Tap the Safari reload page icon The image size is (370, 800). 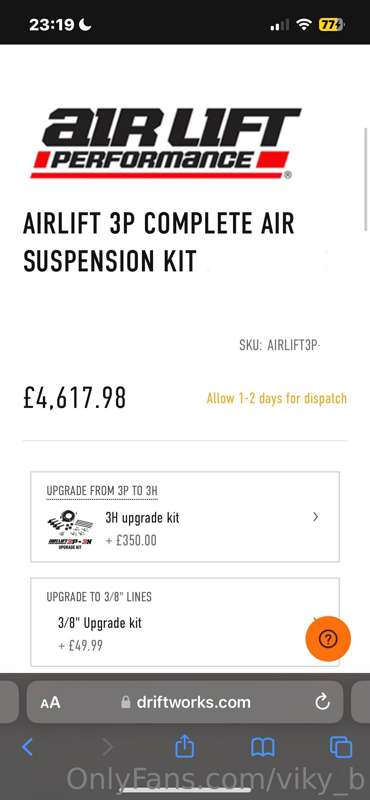coord(323,703)
